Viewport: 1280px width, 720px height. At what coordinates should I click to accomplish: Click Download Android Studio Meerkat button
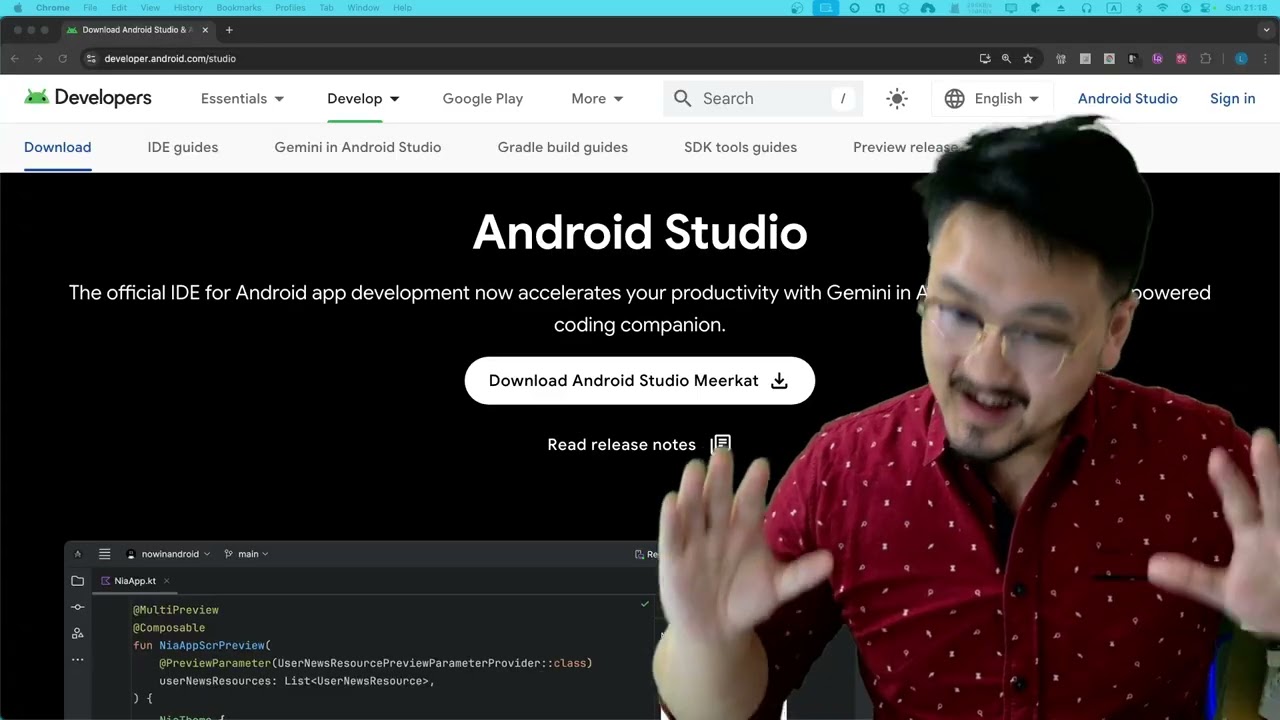(640, 381)
